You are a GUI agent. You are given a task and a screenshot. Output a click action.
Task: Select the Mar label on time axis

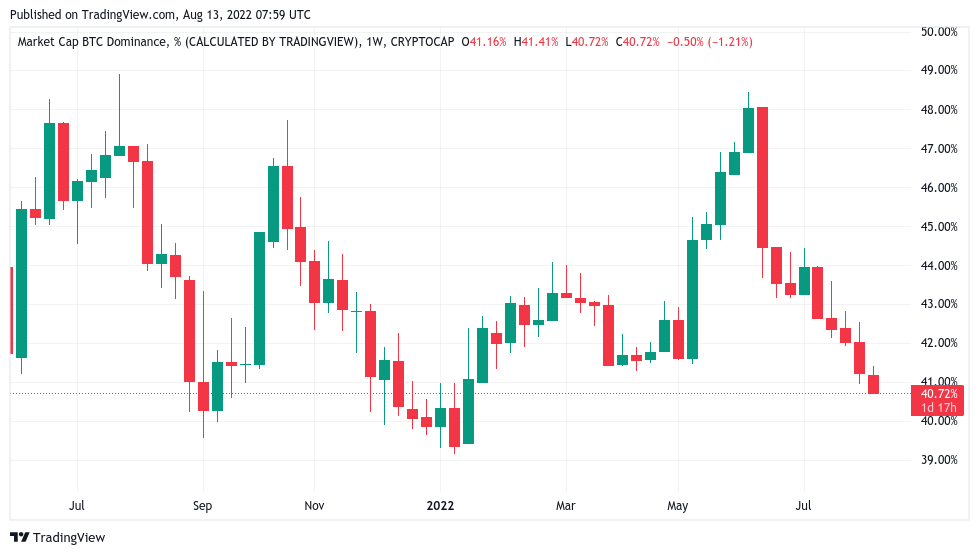click(566, 506)
